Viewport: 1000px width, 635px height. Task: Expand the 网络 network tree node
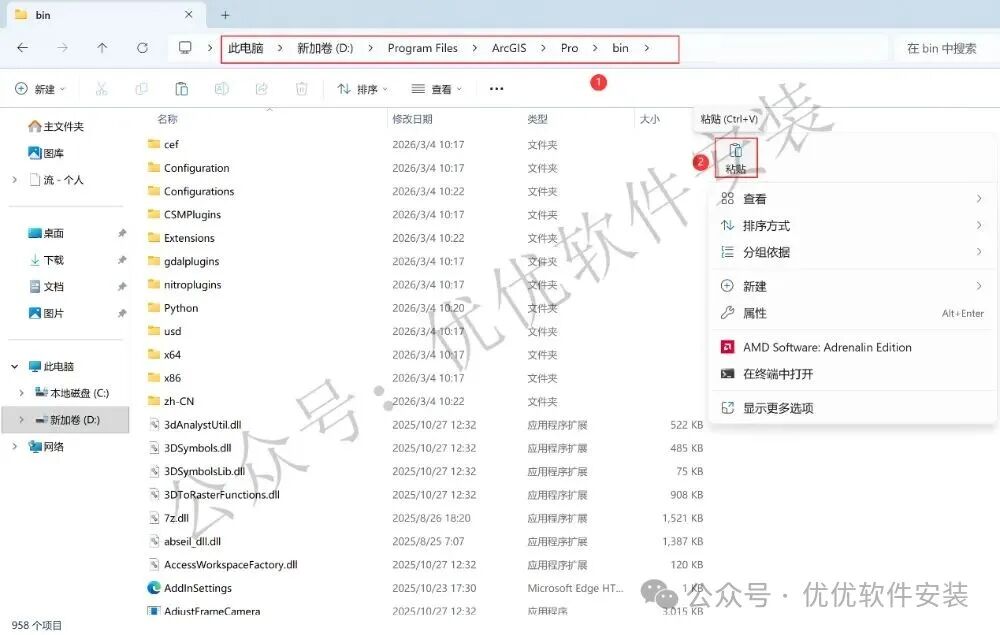(x=15, y=446)
